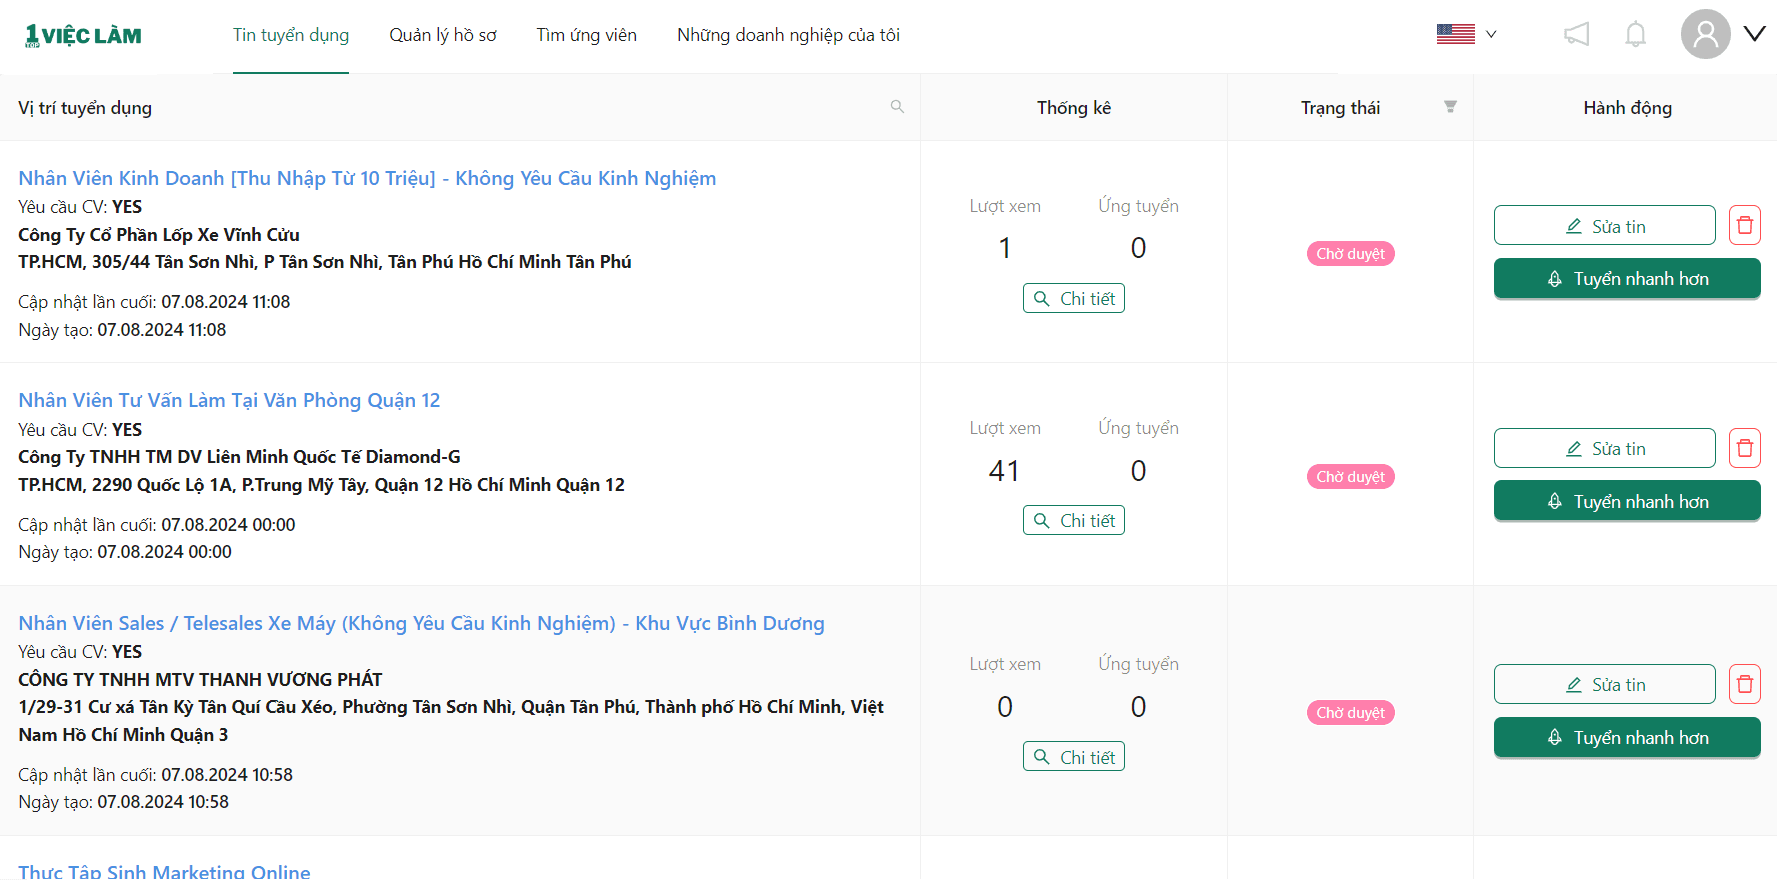Image resolution: width=1780 pixels, height=880 pixels.
Task: Click the megaphone announcements icon
Action: coord(1576,35)
